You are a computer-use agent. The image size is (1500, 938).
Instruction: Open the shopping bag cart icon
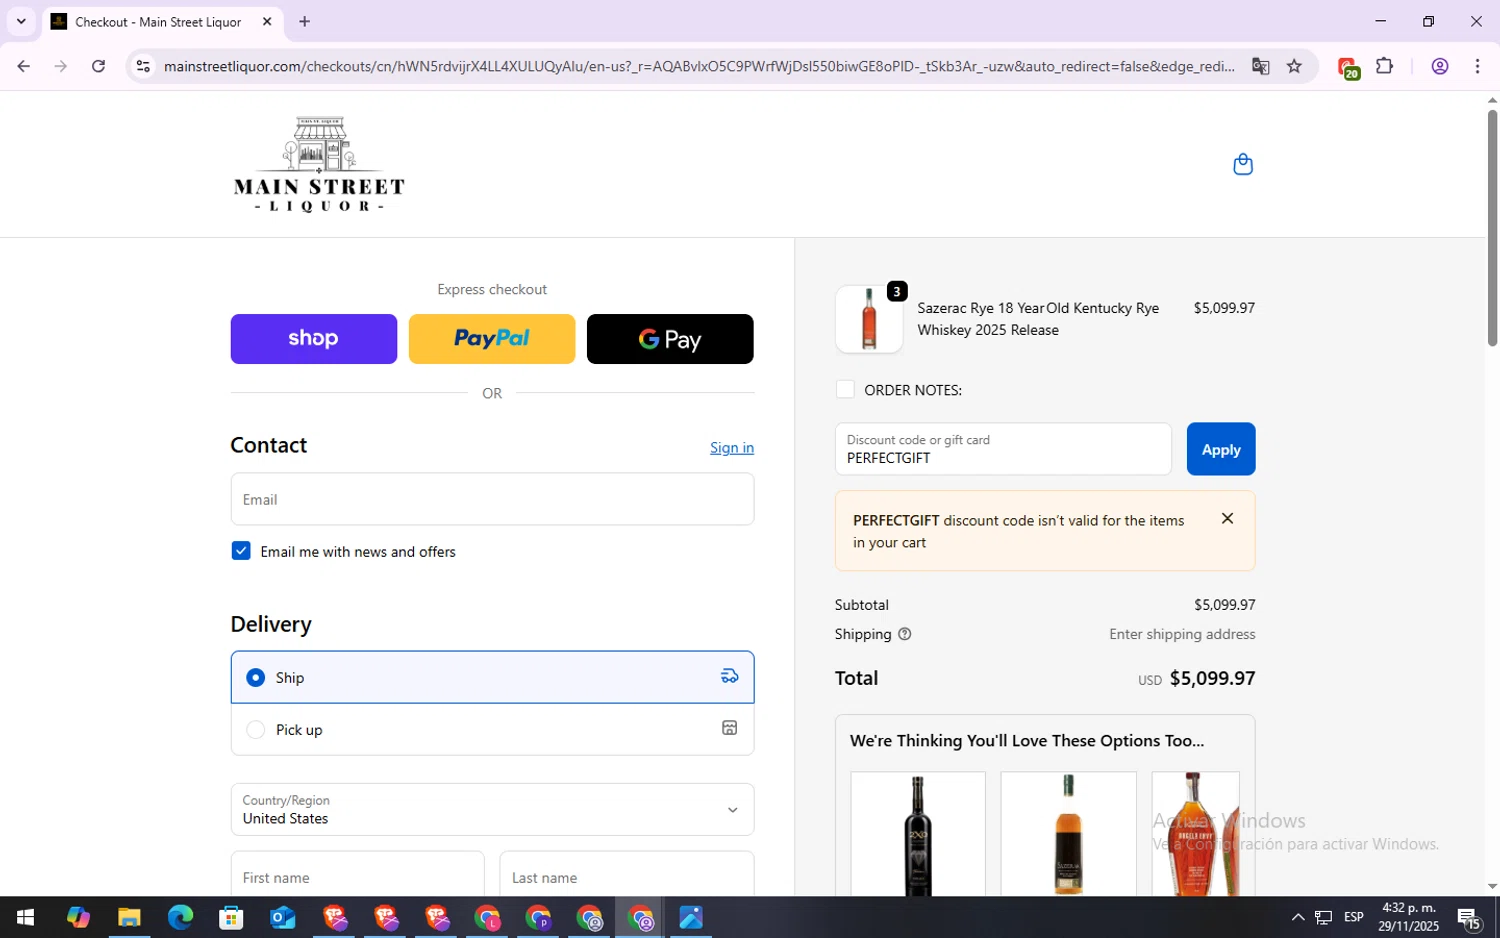1243,164
